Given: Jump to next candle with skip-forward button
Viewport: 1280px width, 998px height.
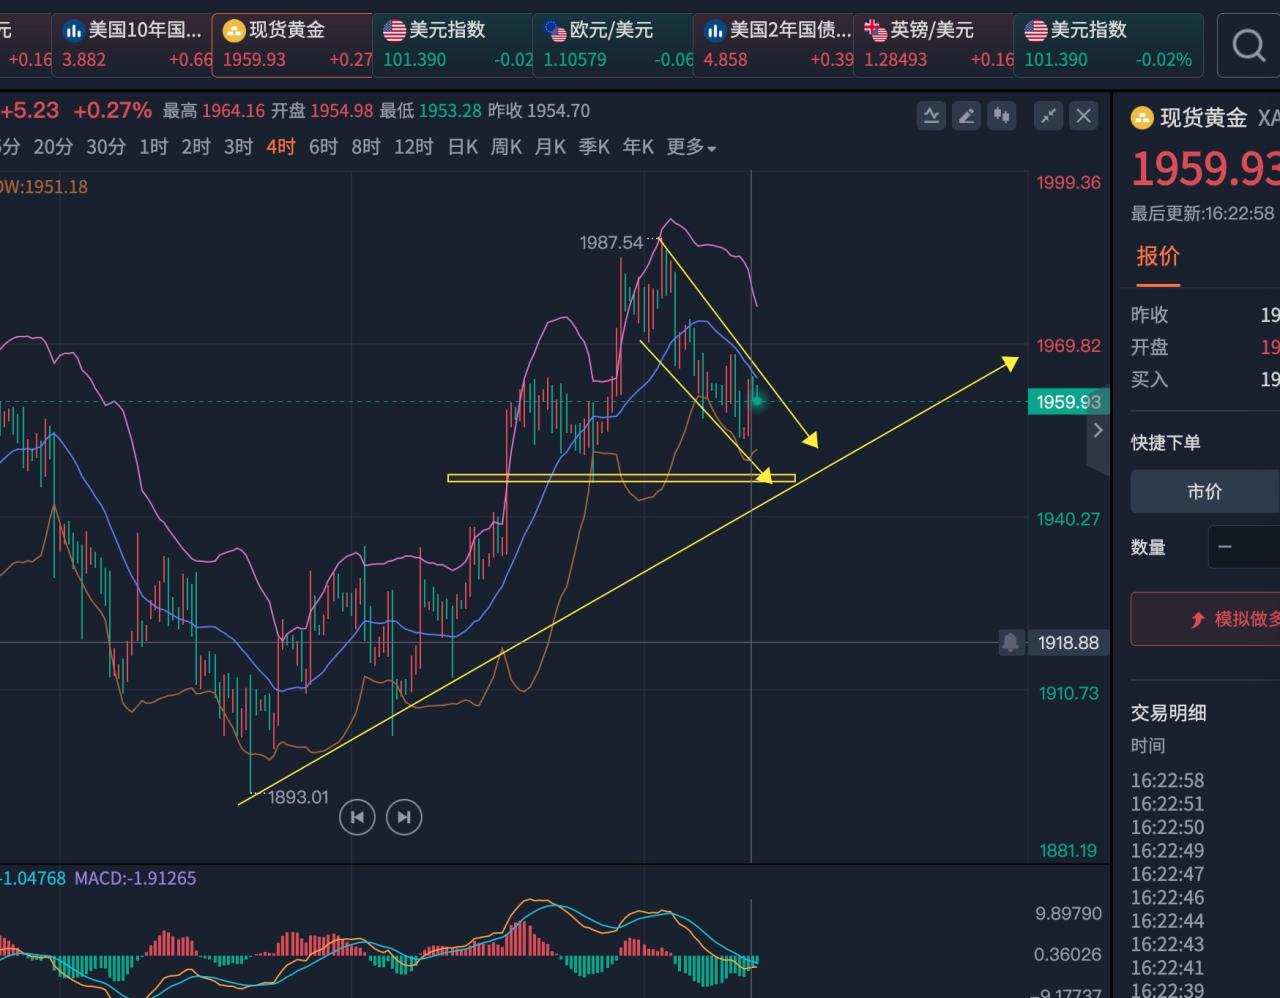Looking at the screenshot, I should (x=404, y=817).
